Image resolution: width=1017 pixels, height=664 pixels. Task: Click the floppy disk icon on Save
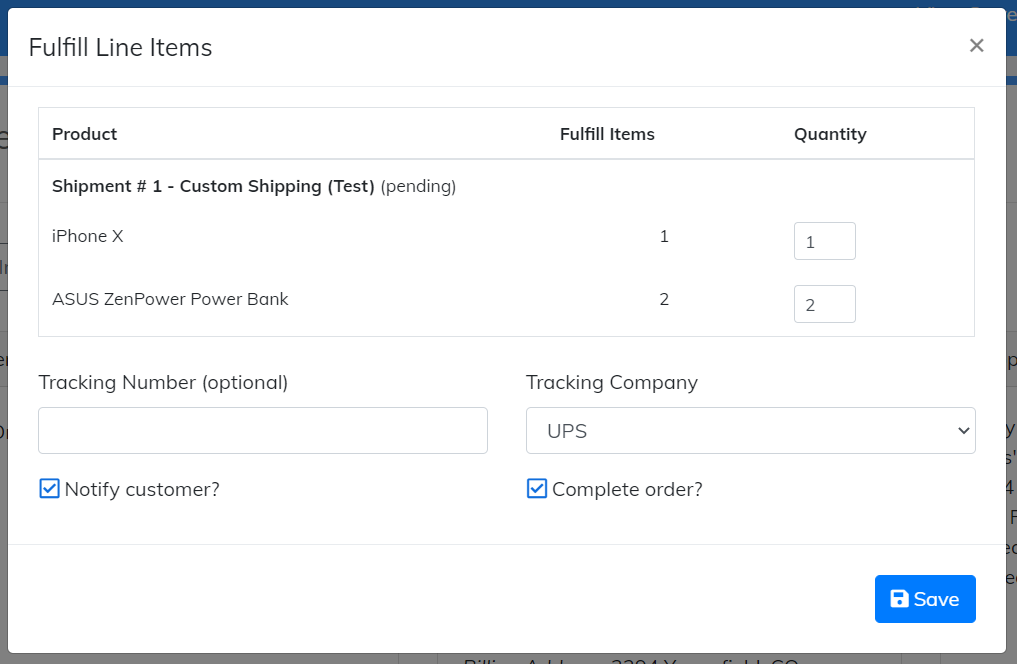click(899, 599)
